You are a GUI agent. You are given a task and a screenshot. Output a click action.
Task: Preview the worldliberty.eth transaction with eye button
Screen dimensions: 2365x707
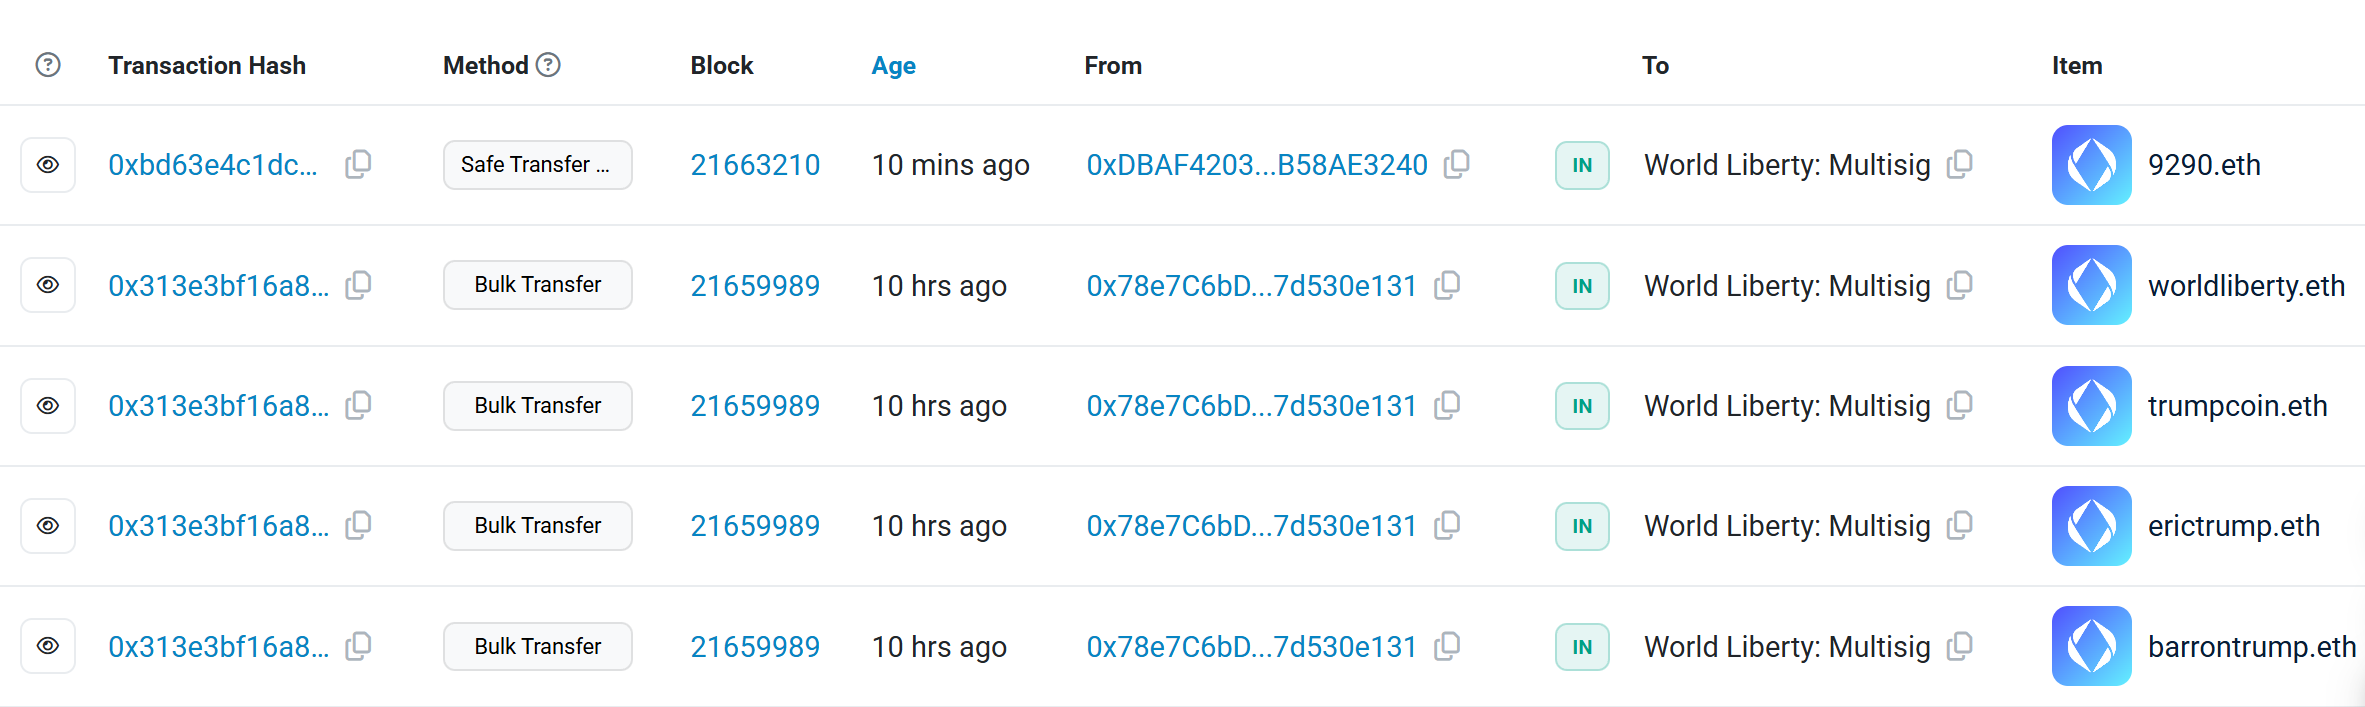(48, 285)
